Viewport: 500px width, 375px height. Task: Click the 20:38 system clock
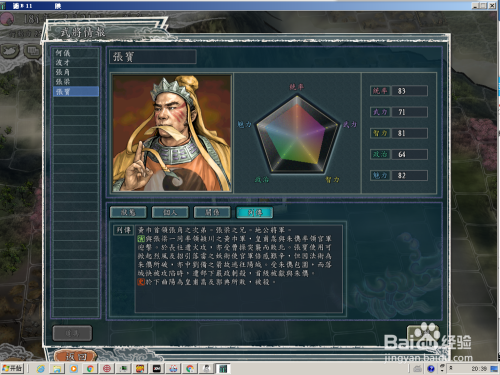point(479,369)
